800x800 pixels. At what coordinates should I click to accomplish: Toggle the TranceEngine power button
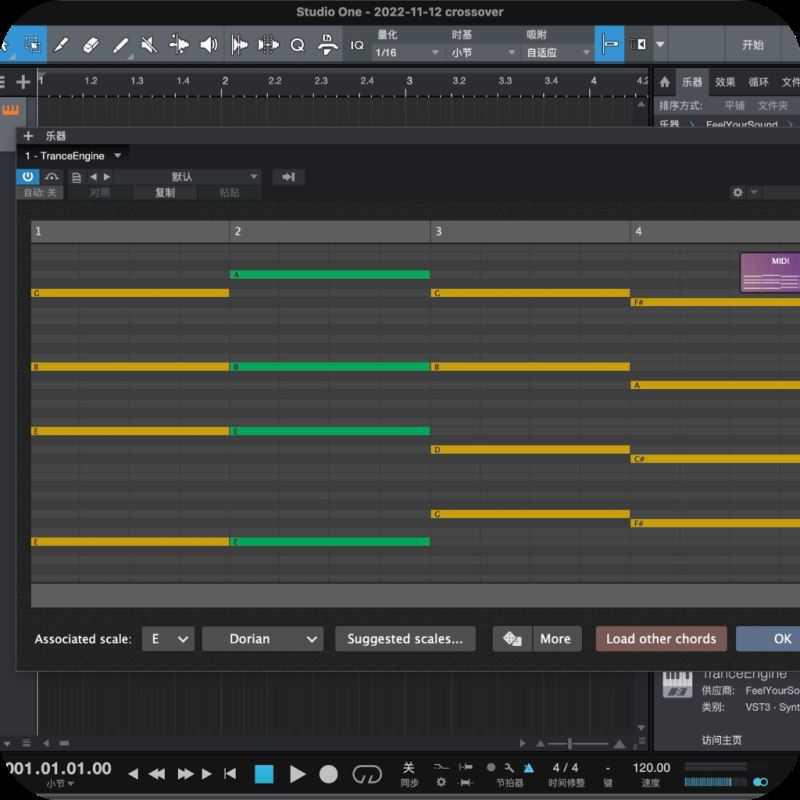(28, 177)
